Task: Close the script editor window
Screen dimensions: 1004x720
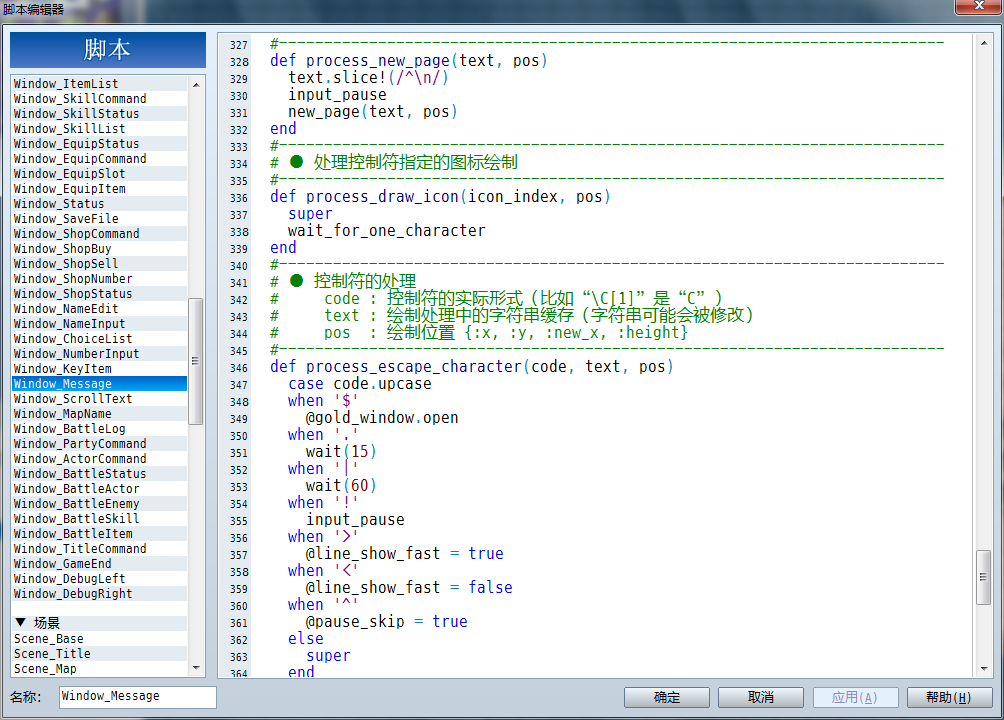Action: click(978, 6)
